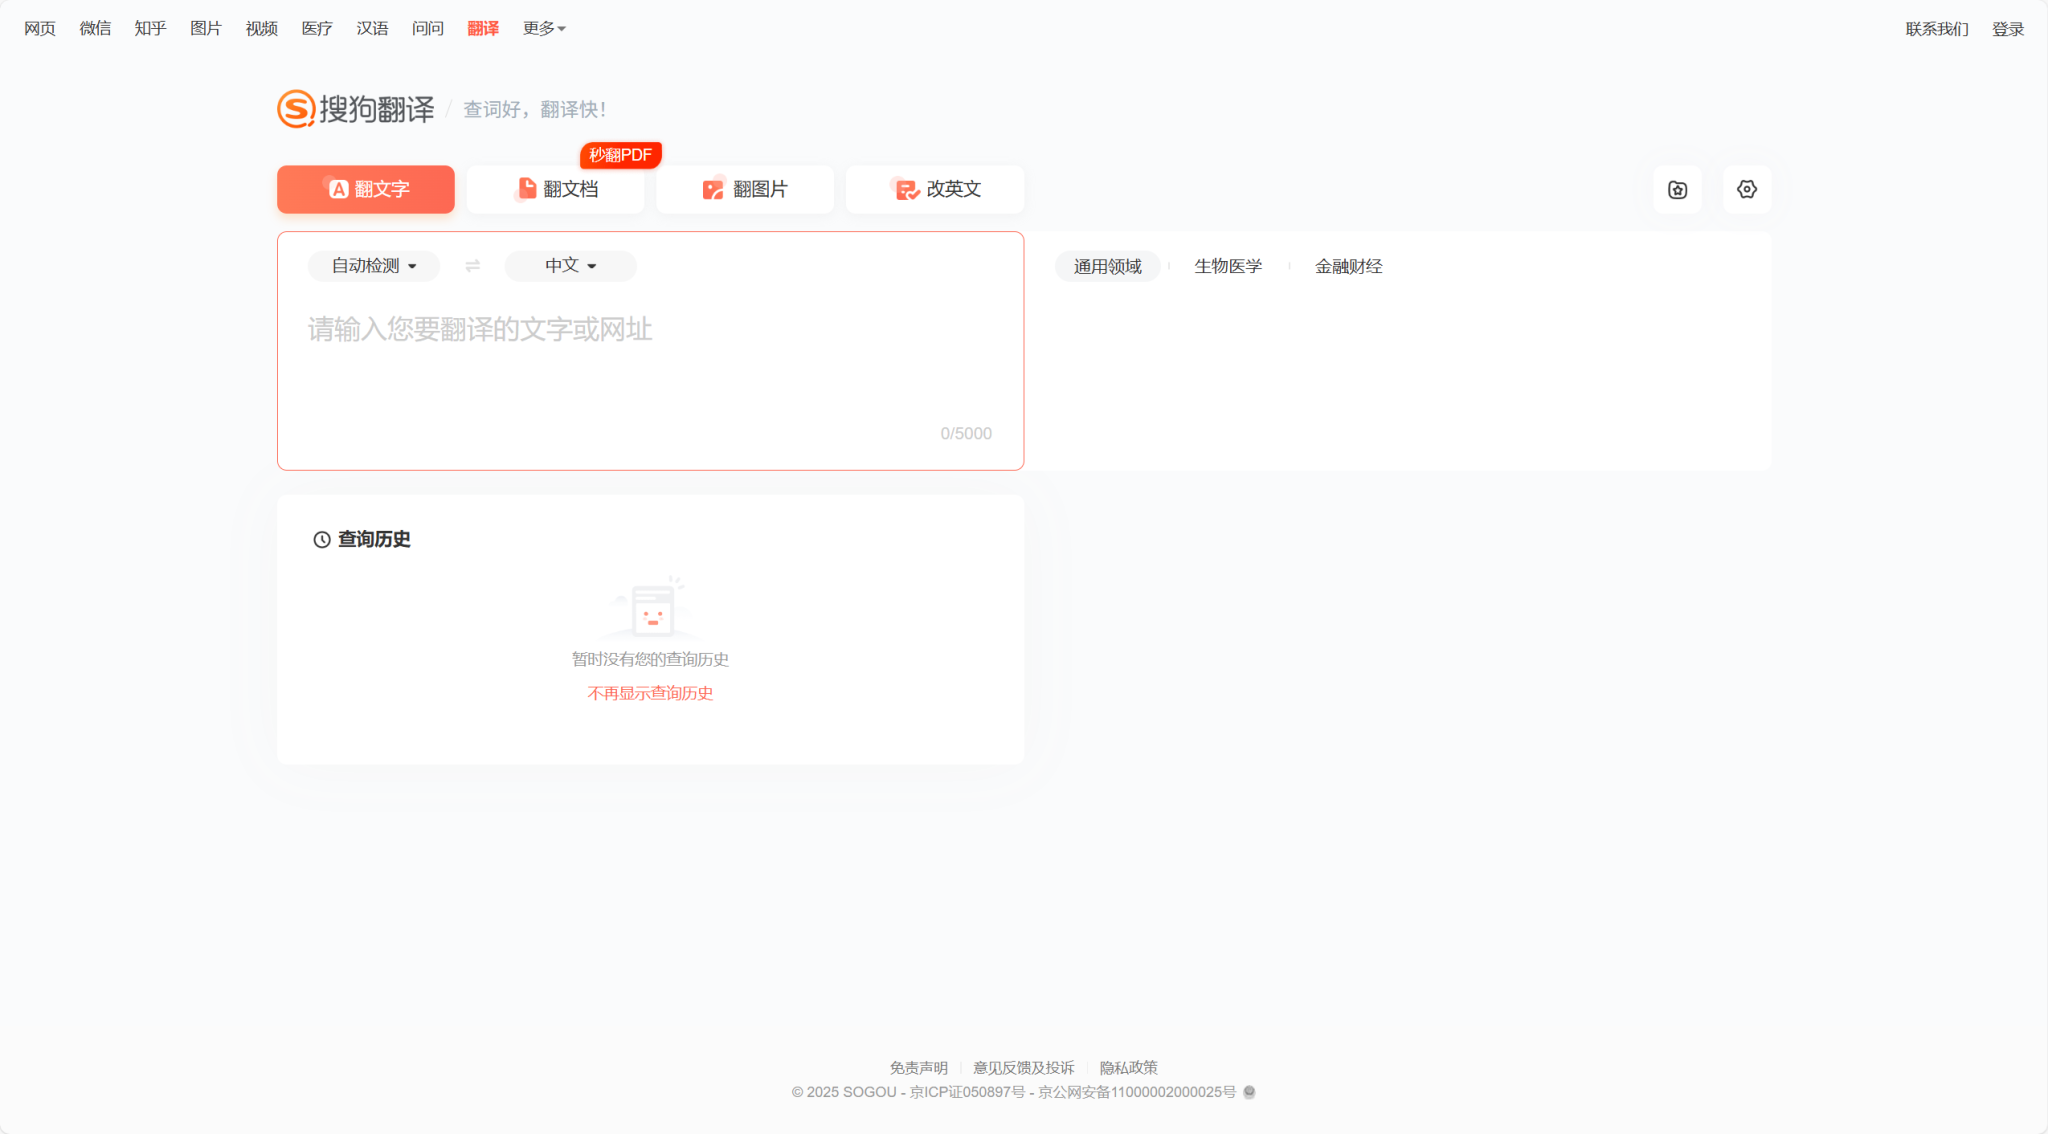Open the 免责声明 footer link
Image resolution: width=2048 pixels, height=1134 pixels.
(x=918, y=1067)
